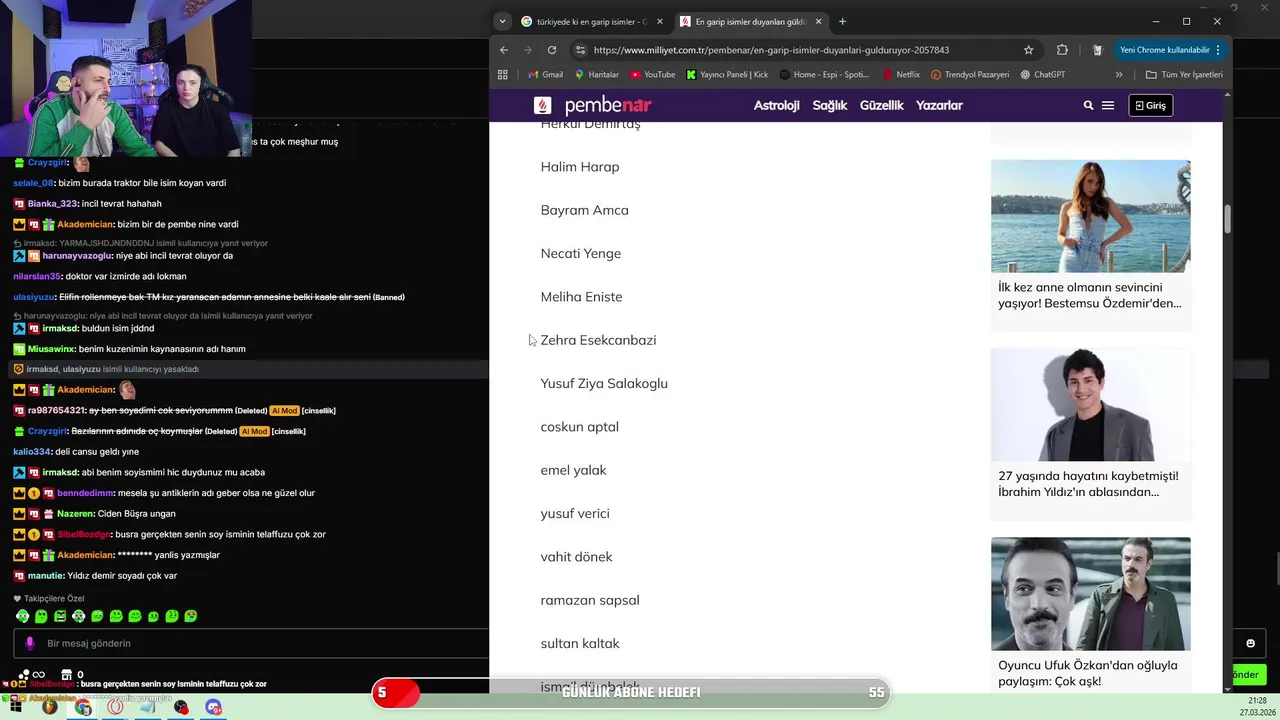This screenshot has width=1280, height=720.
Task: Open the Haritalar maps bookmark
Action: pyautogui.click(x=596, y=75)
